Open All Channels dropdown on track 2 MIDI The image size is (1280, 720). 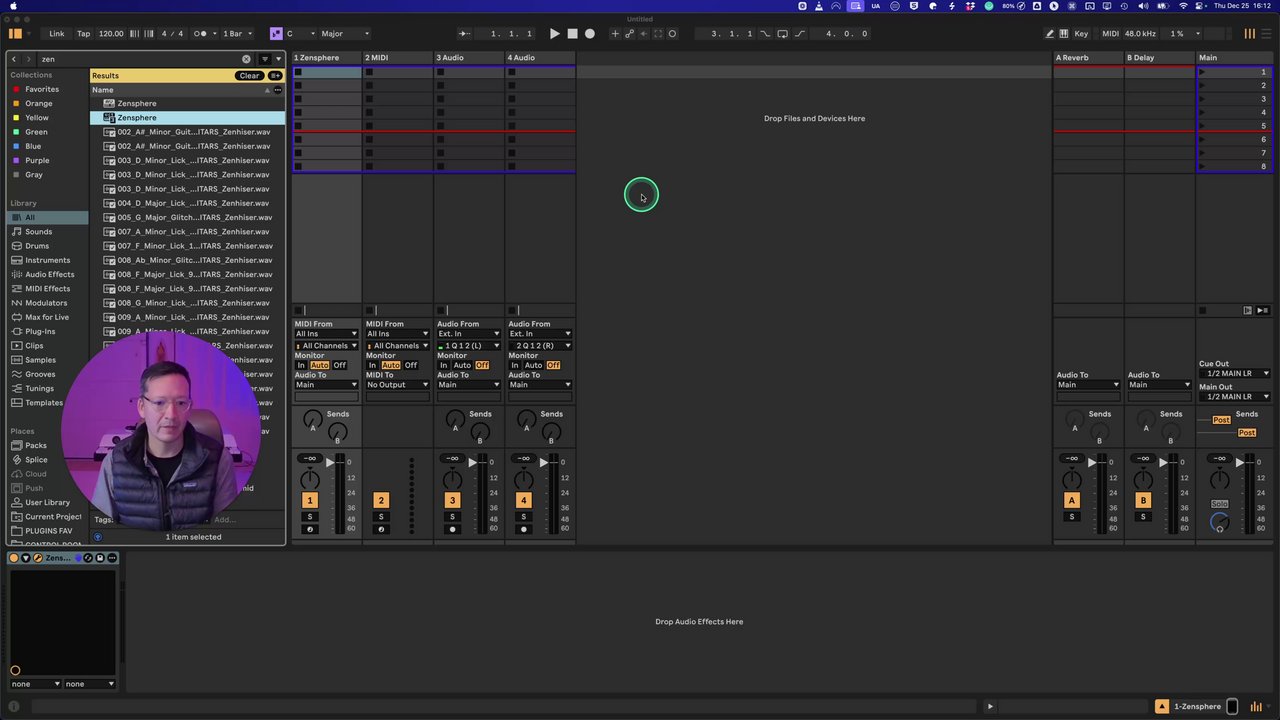pos(397,346)
